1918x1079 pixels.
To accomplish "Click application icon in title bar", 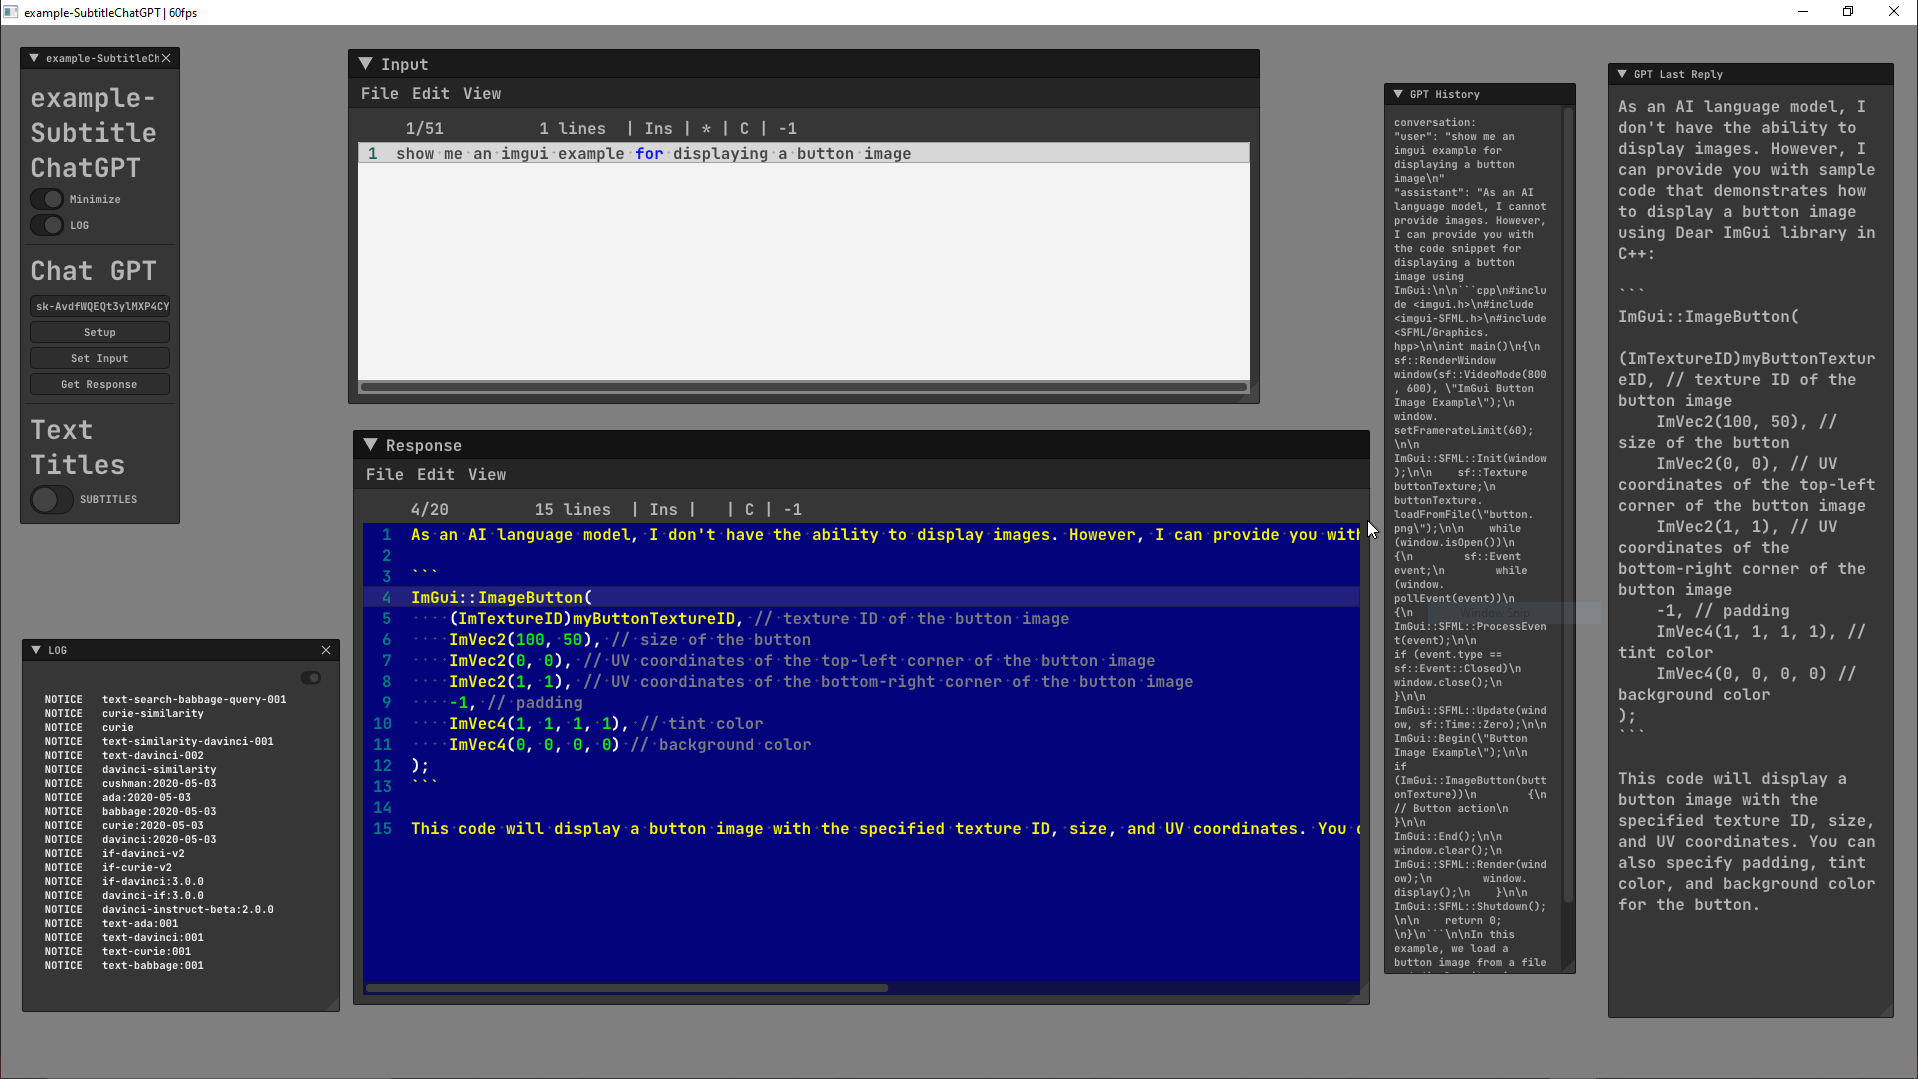I will (x=11, y=12).
